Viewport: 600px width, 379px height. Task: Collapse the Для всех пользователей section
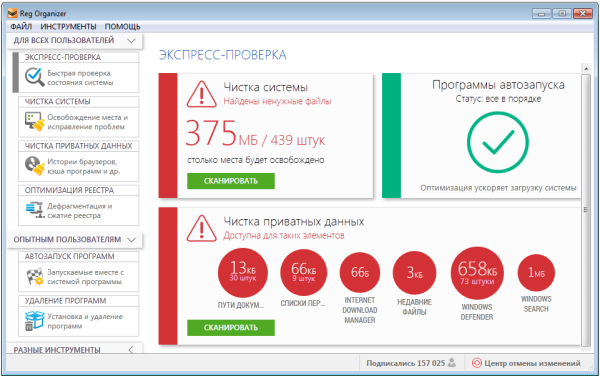[131, 41]
